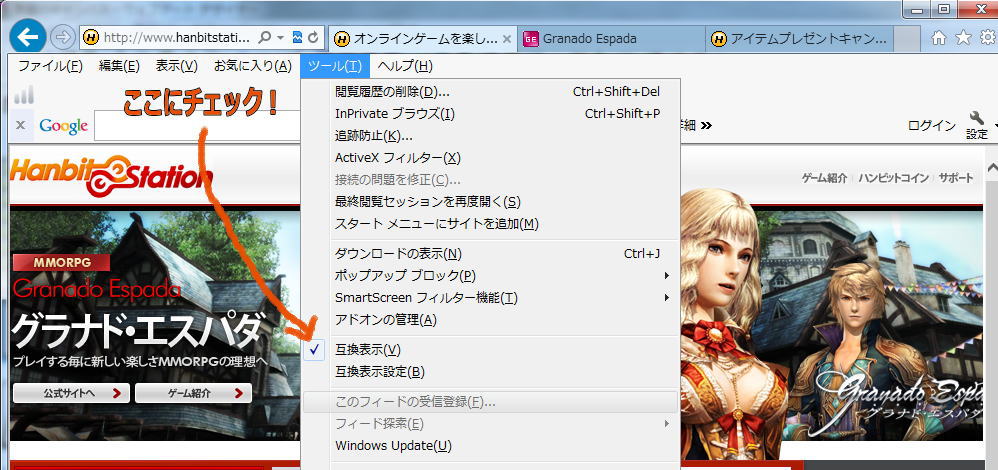Switch to the アイテムプレゼントキャン... tab
The image size is (998, 470).
tap(801, 39)
